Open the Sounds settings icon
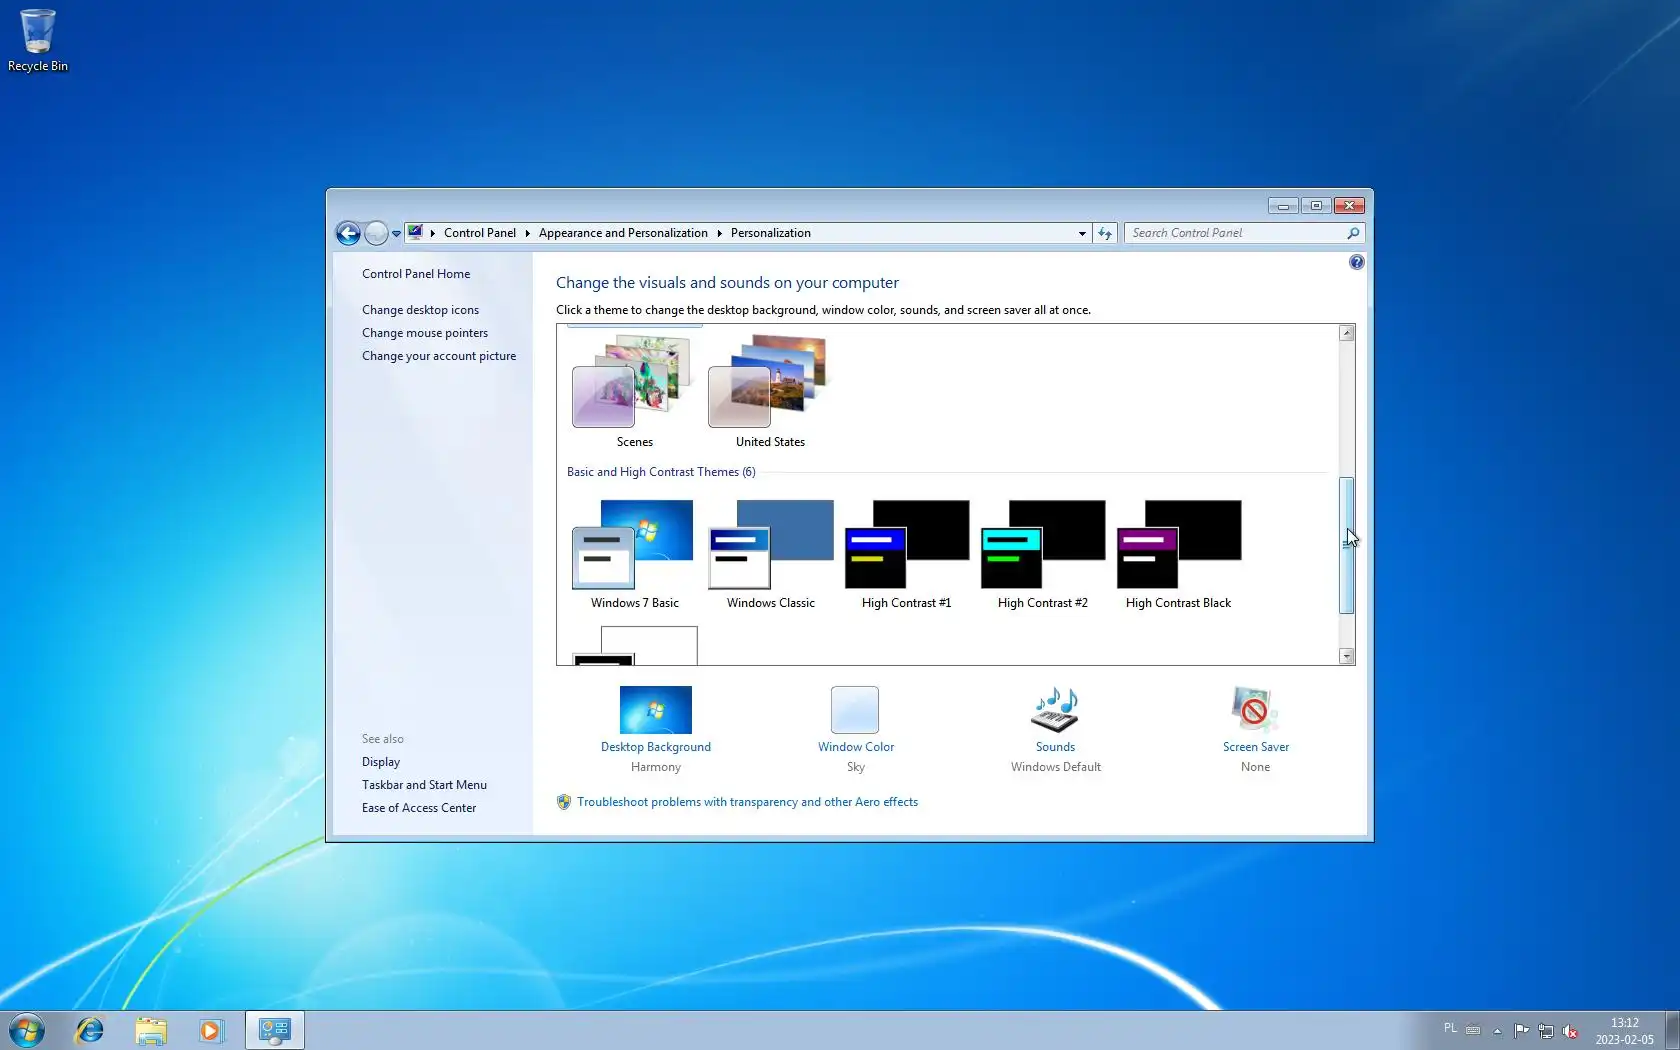This screenshot has width=1680, height=1050. pyautogui.click(x=1055, y=710)
